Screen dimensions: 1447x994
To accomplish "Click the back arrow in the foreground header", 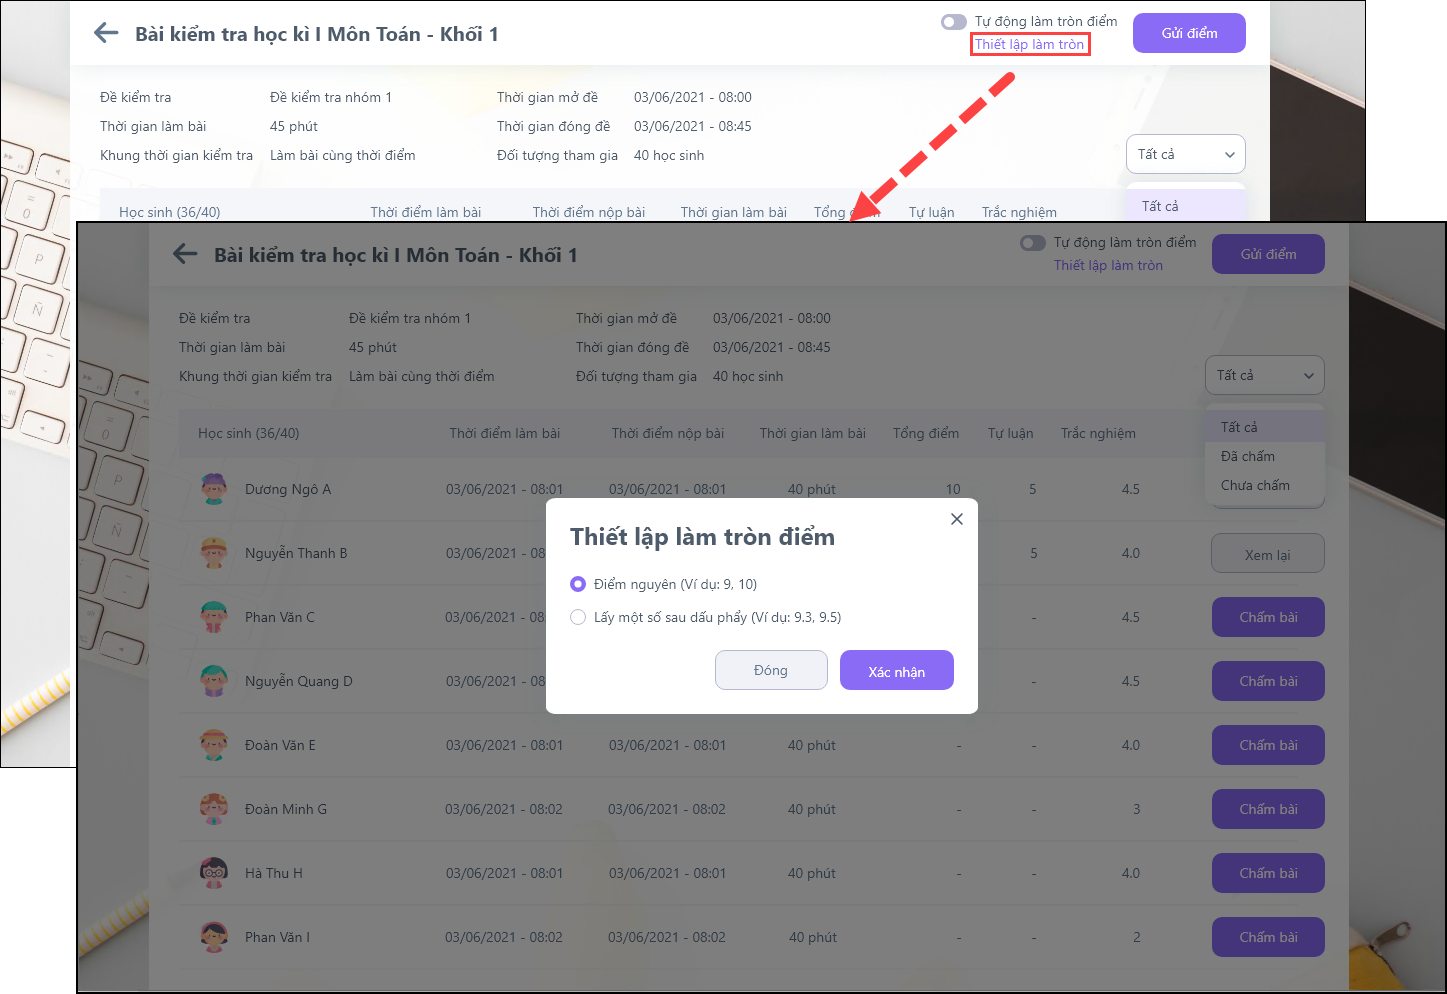I will tap(185, 254).
